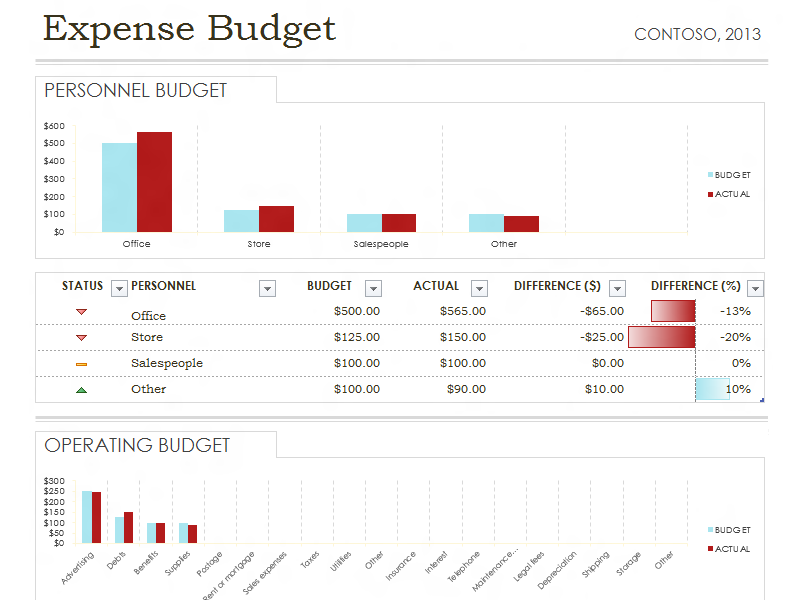The width and height of the screenshot is (800, 600).
Task: Click the Advertising axis label
Action: point(78,567)
